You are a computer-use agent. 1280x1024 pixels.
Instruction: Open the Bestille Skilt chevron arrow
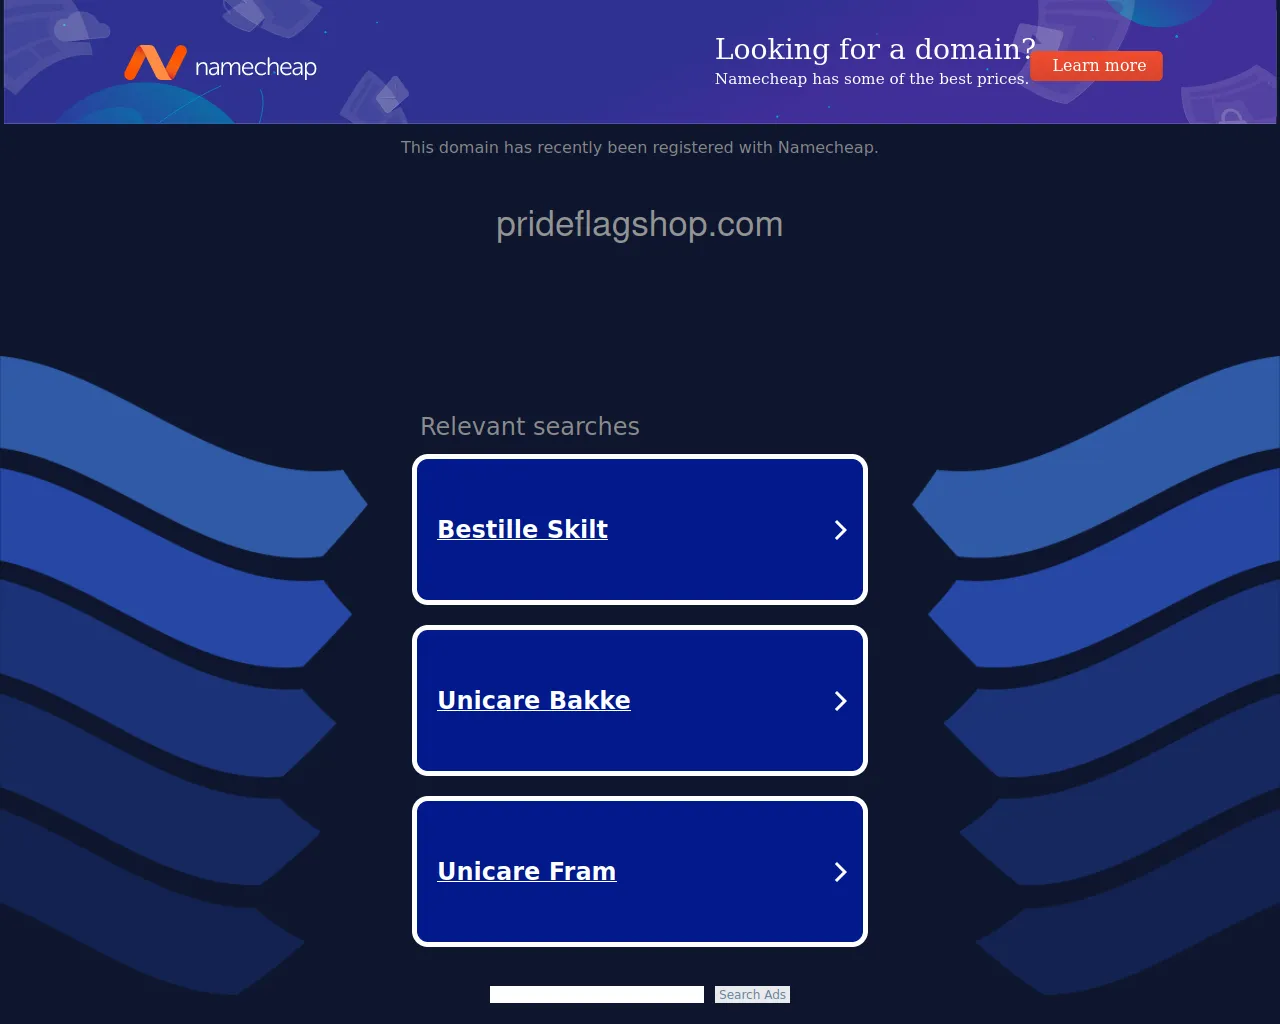coord(840,530)
